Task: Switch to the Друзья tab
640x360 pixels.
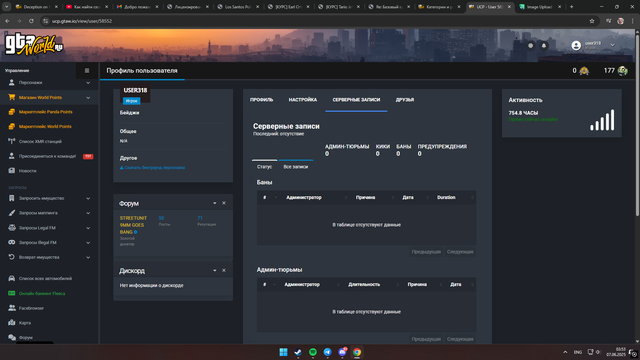Action: coord(405,100)
